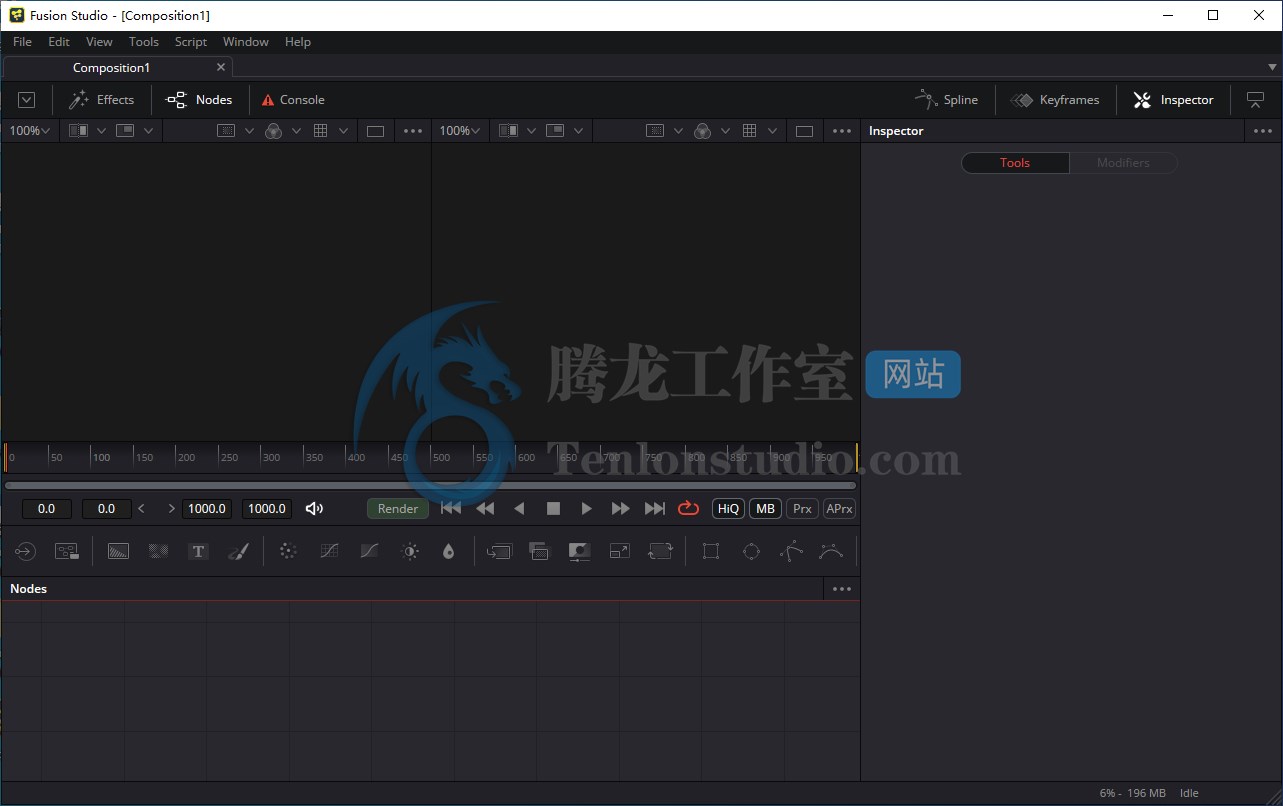Add a Channel Booleans node

pyautogui.click(x=539, y=551)
